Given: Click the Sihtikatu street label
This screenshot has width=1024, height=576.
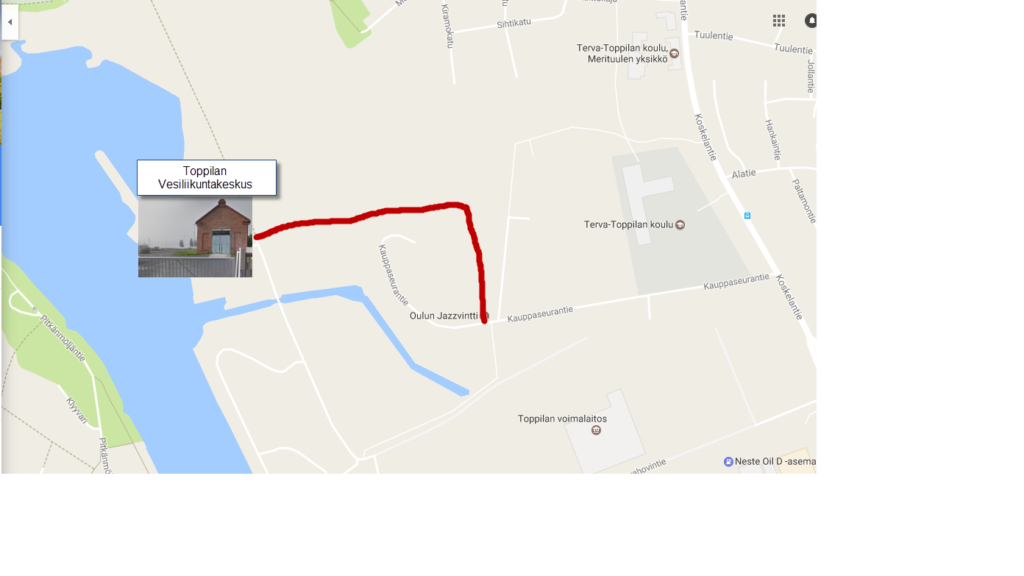Looking at the screenshot, I should [514, 24].
